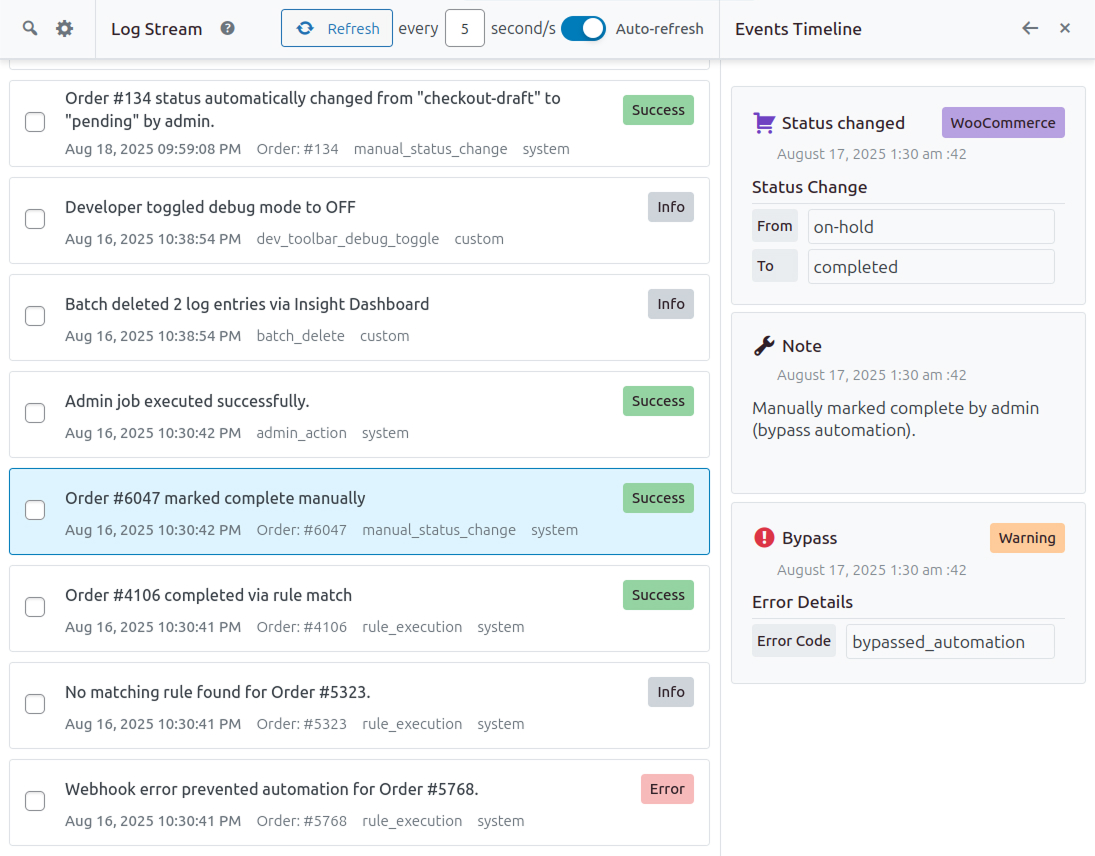Close the Events Timeline panel

click(1065, 29)
